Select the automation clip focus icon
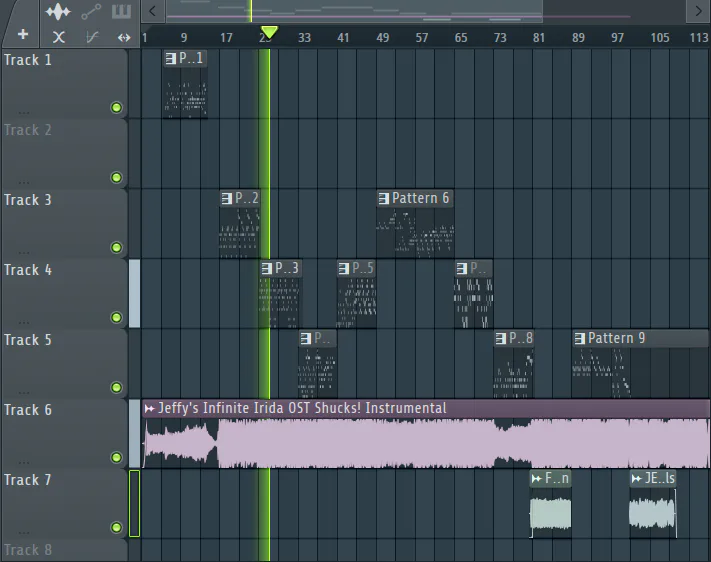This screenshot has width=711, height=562. click(91, 12)
